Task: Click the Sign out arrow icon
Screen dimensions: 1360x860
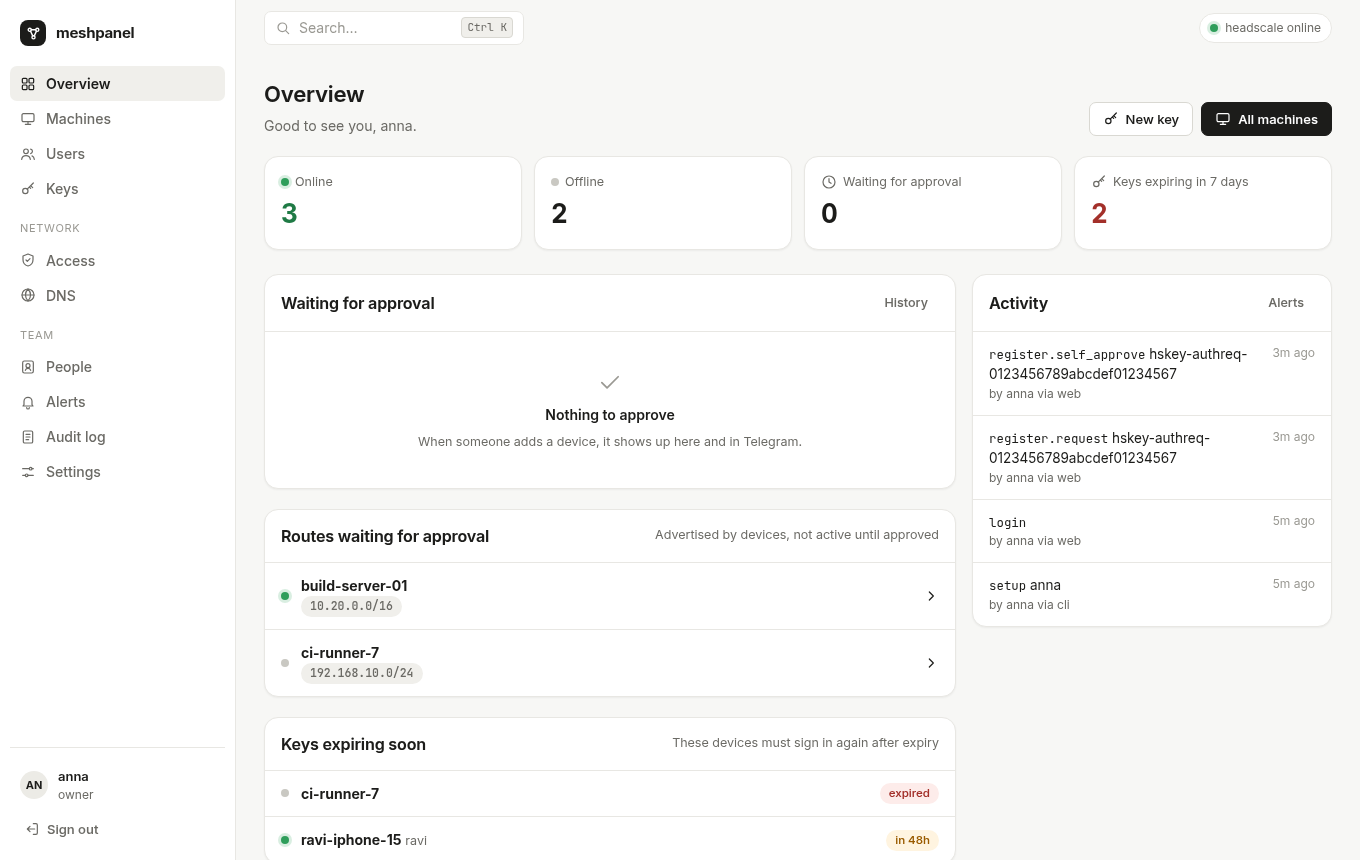Action: pyautogui.click(x=32, y=829)
